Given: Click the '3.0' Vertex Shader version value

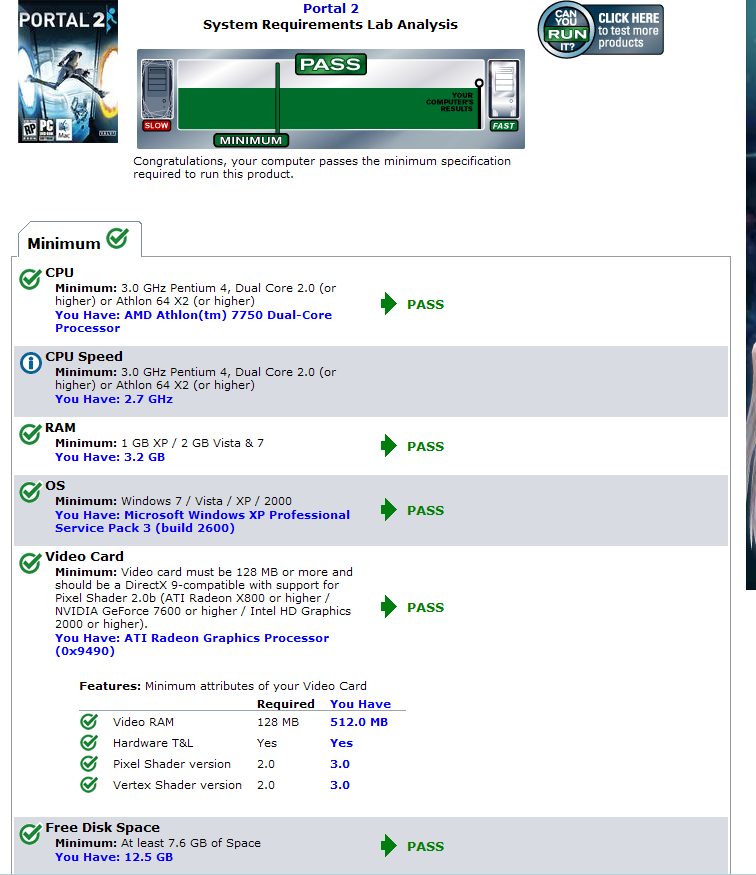Looking at the screenshot, I should pyautogui.click(x=340, y=785).
